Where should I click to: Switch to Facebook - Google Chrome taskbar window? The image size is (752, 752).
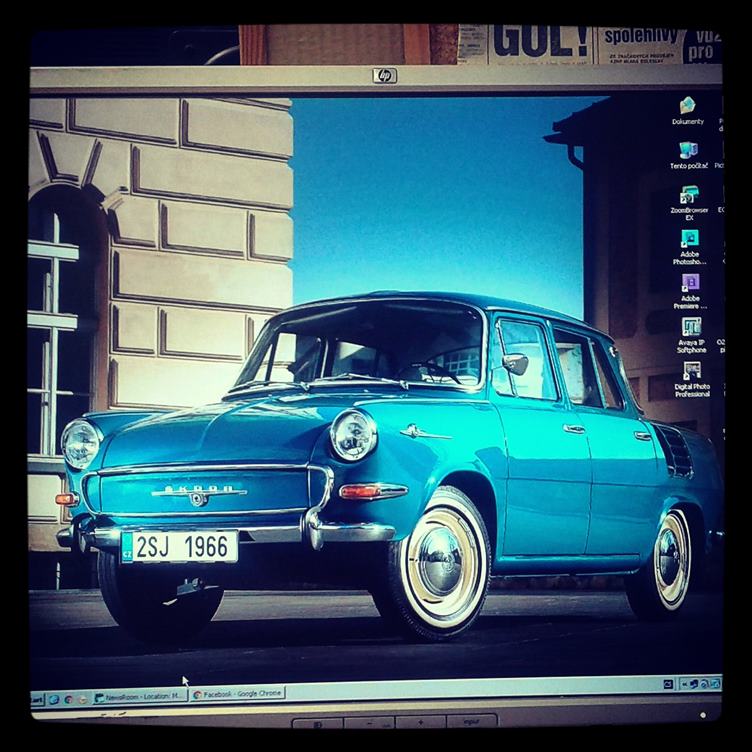[x=238, y=693]
